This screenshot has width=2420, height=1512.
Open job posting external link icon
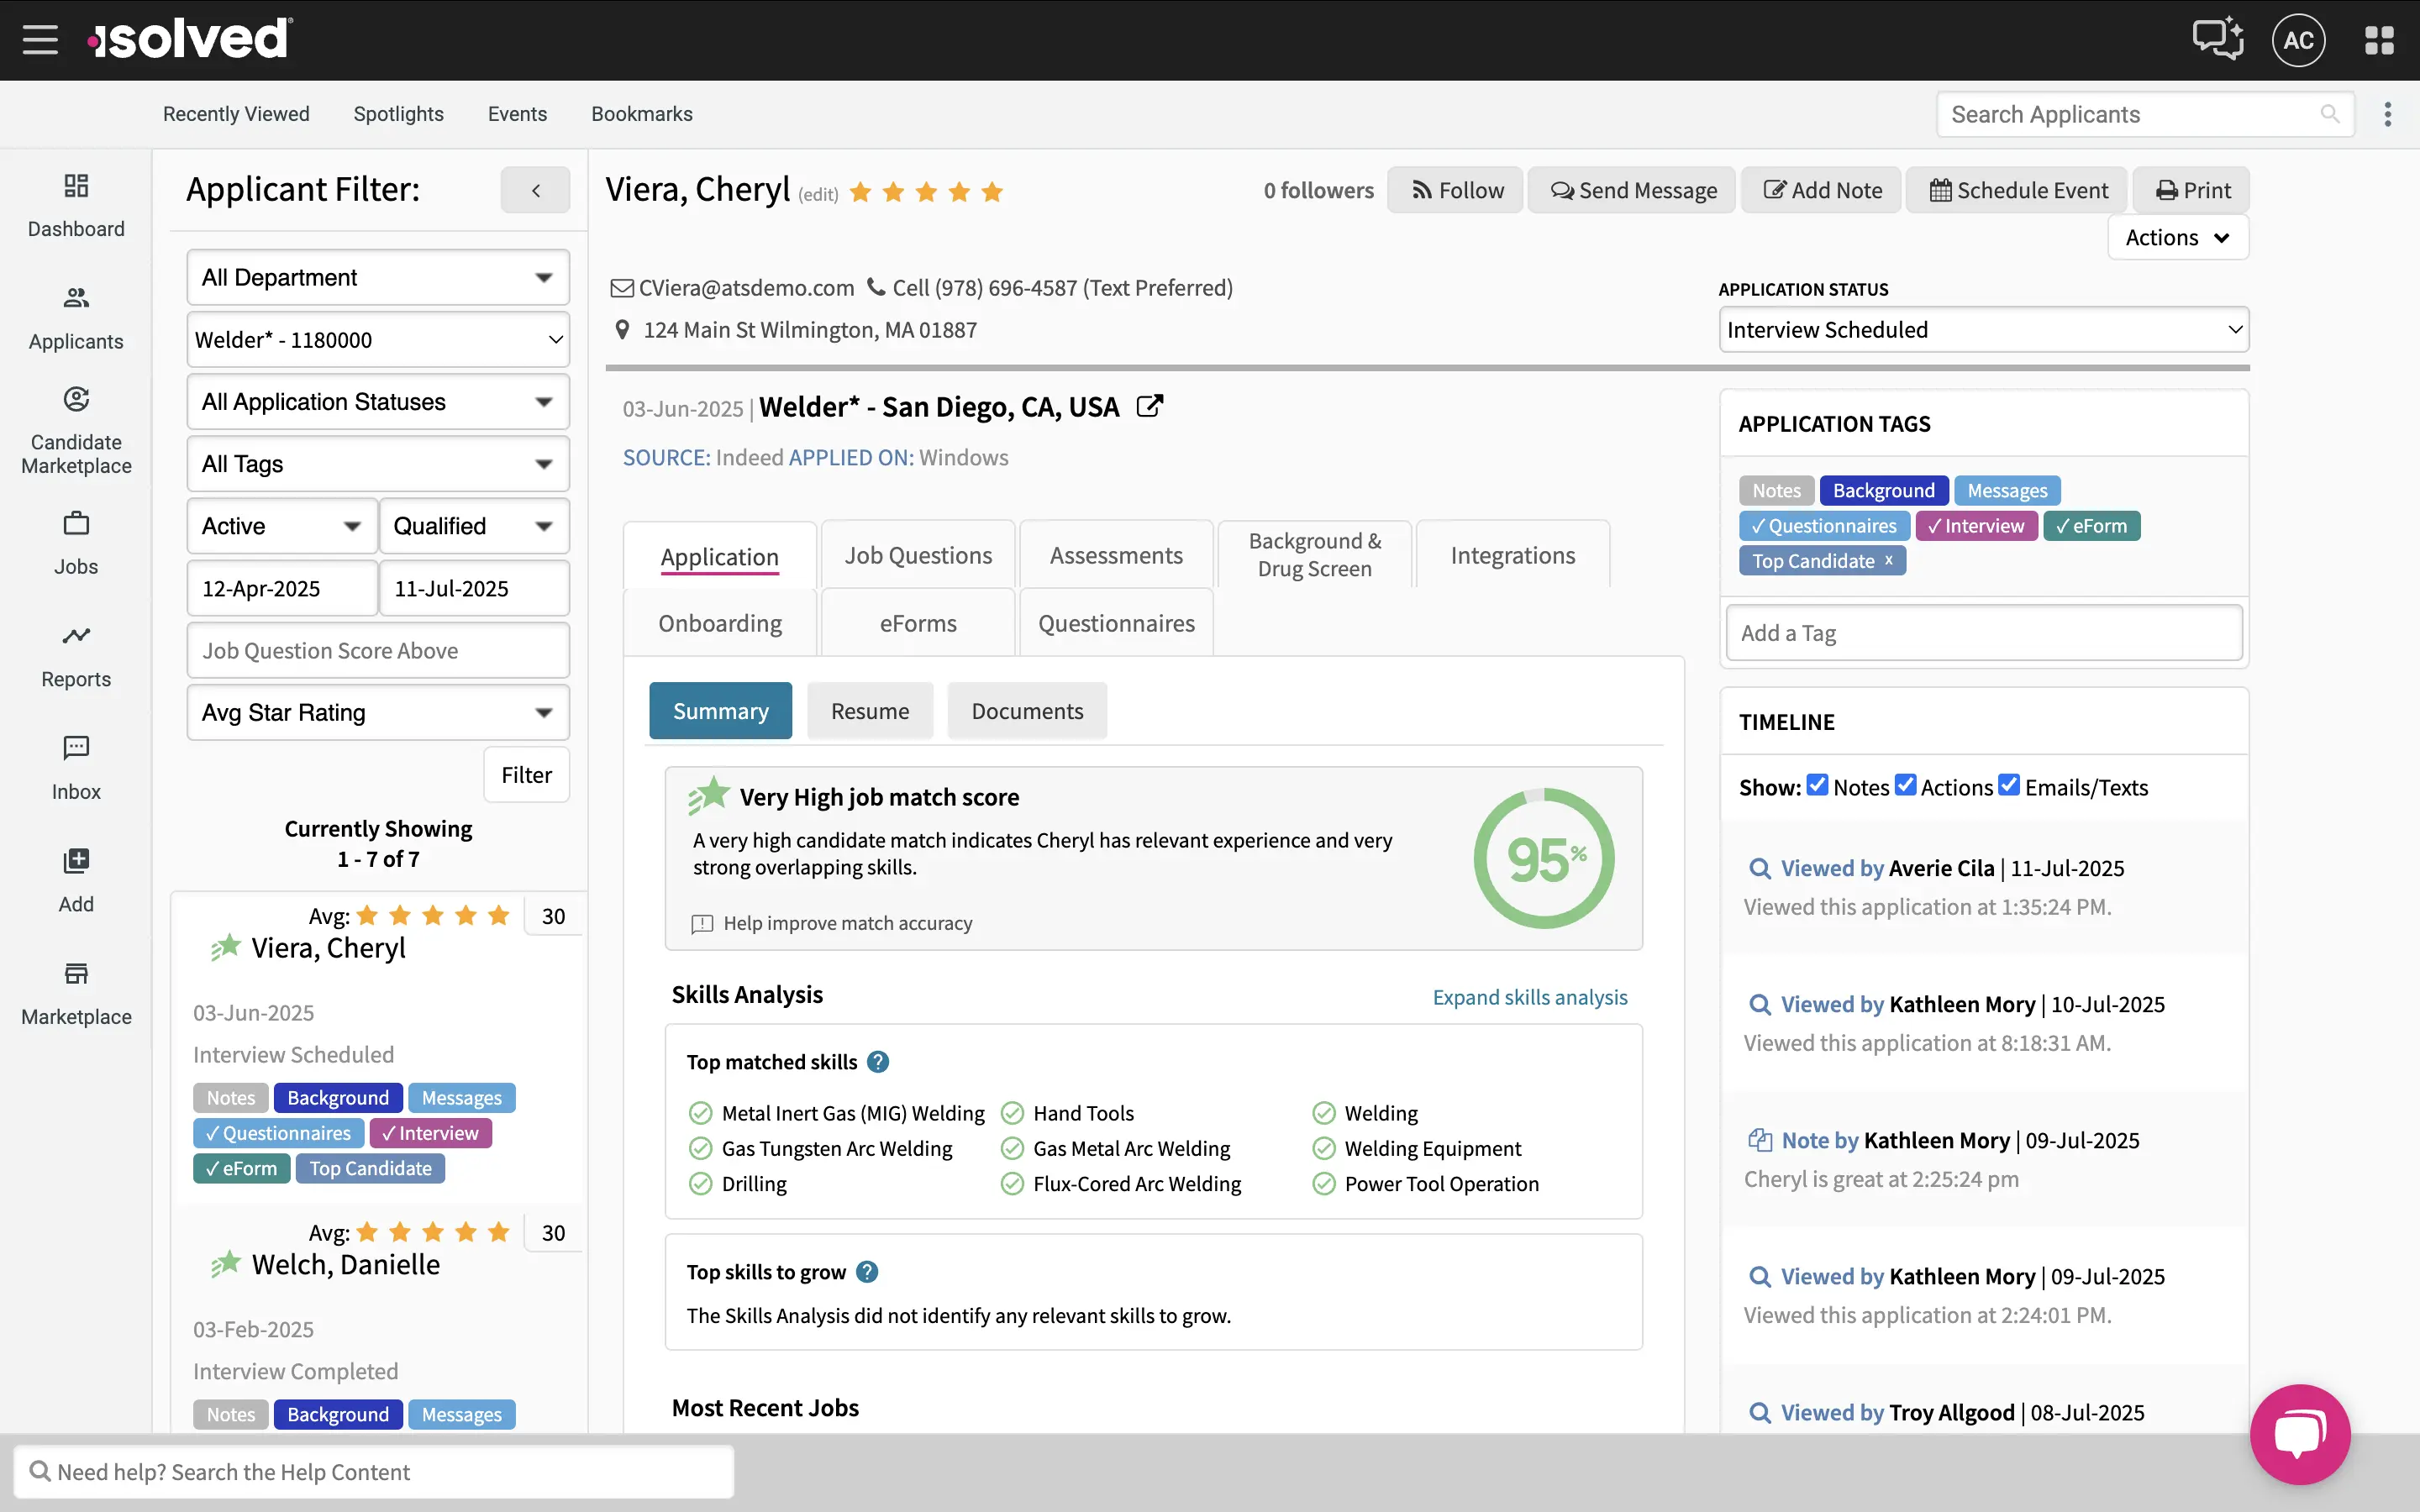pyautogui.click(x=1150, y=406)
